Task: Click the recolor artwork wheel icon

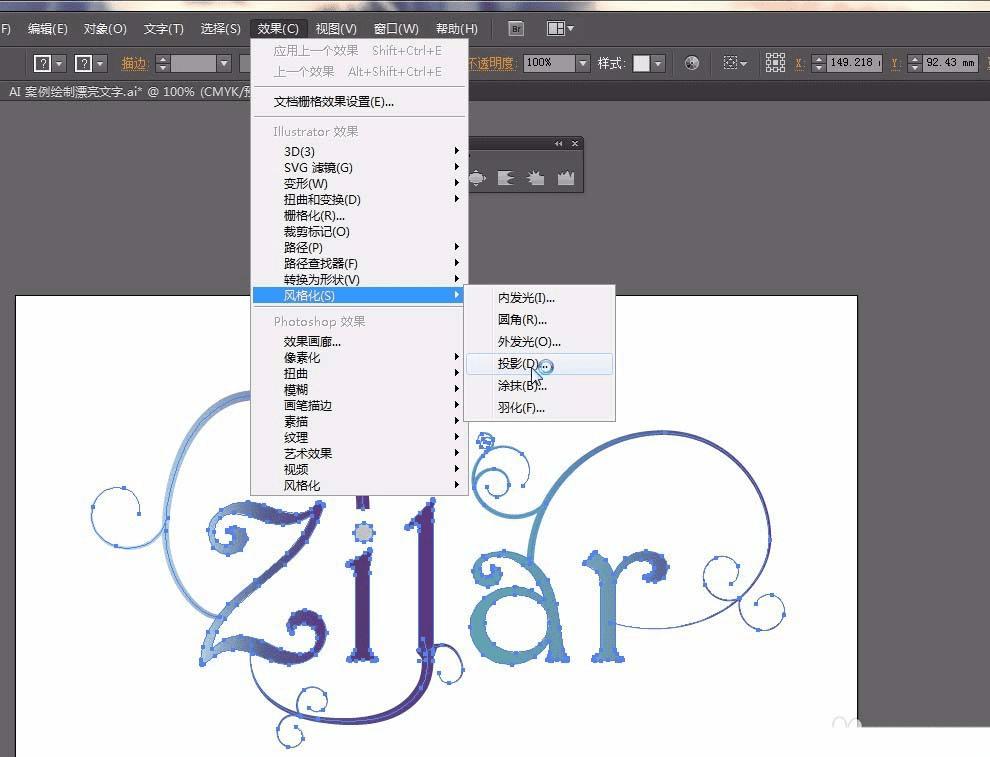Action: click(692, 63)
